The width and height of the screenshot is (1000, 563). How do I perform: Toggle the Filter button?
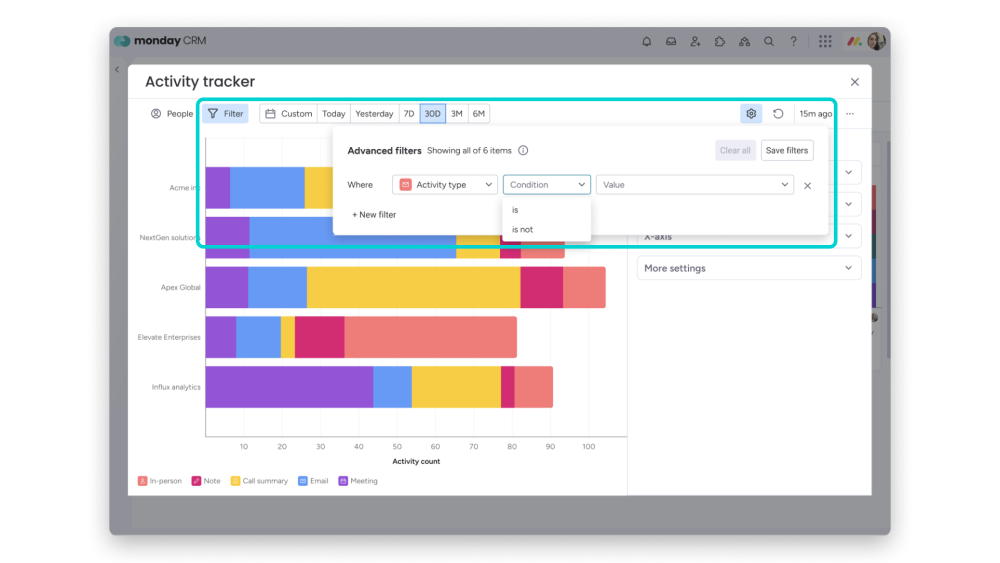tap(226, 113)
